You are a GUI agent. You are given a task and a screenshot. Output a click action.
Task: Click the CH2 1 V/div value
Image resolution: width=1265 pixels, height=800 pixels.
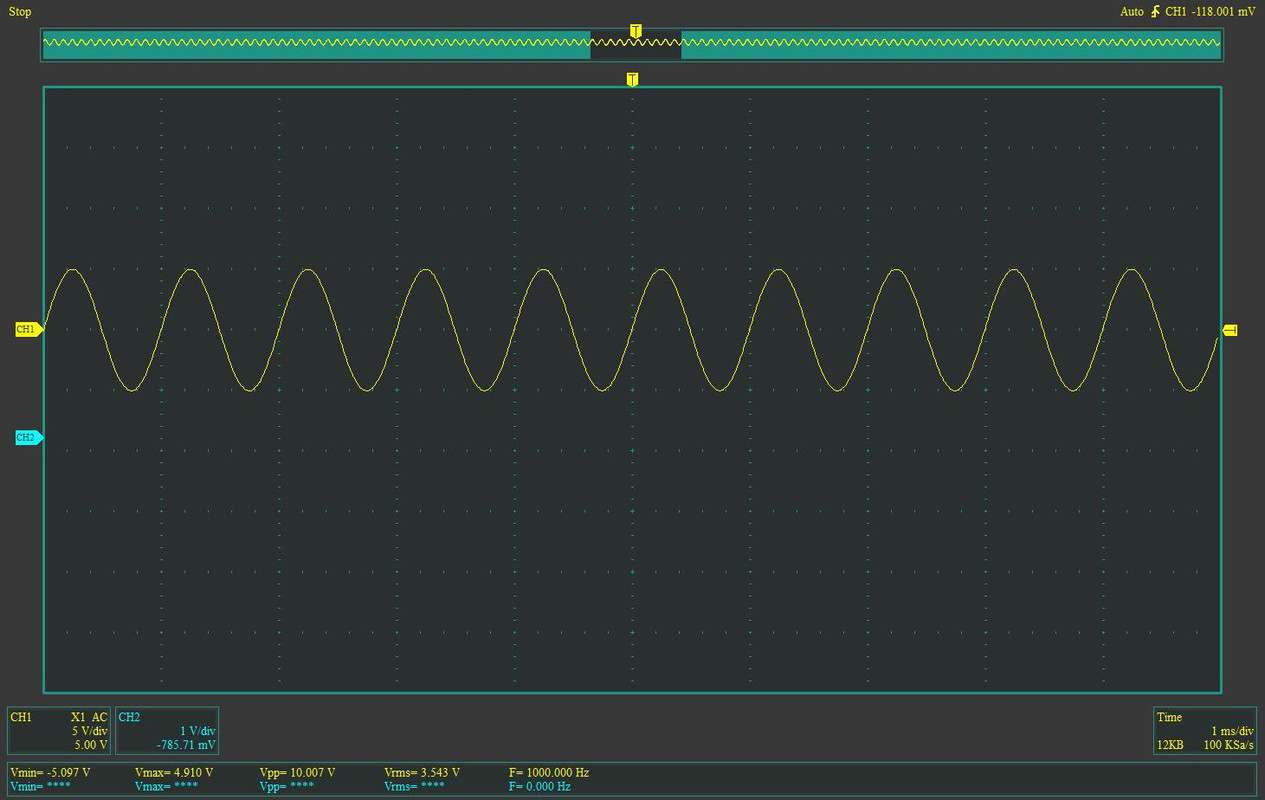197,731
